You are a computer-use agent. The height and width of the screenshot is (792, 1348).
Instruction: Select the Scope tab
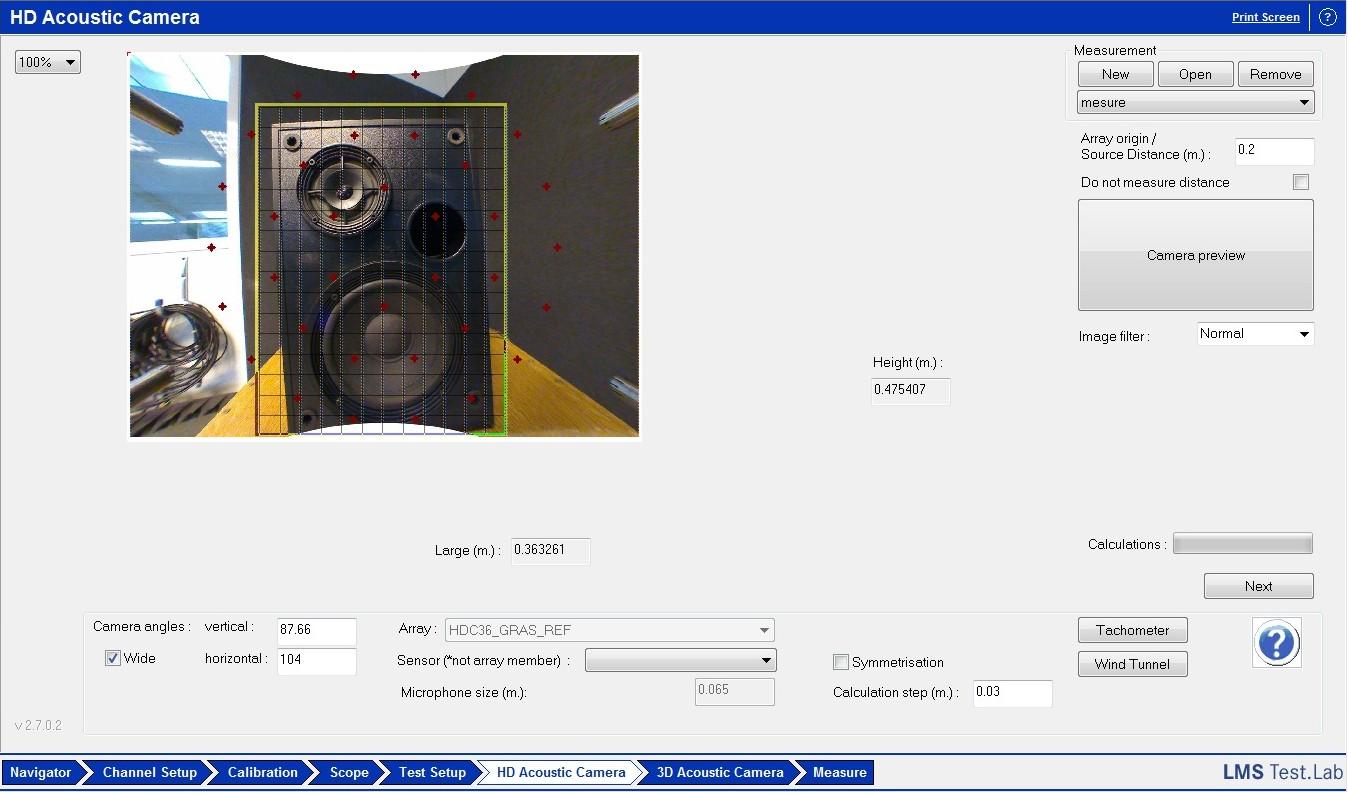click(x=349, y=772)
